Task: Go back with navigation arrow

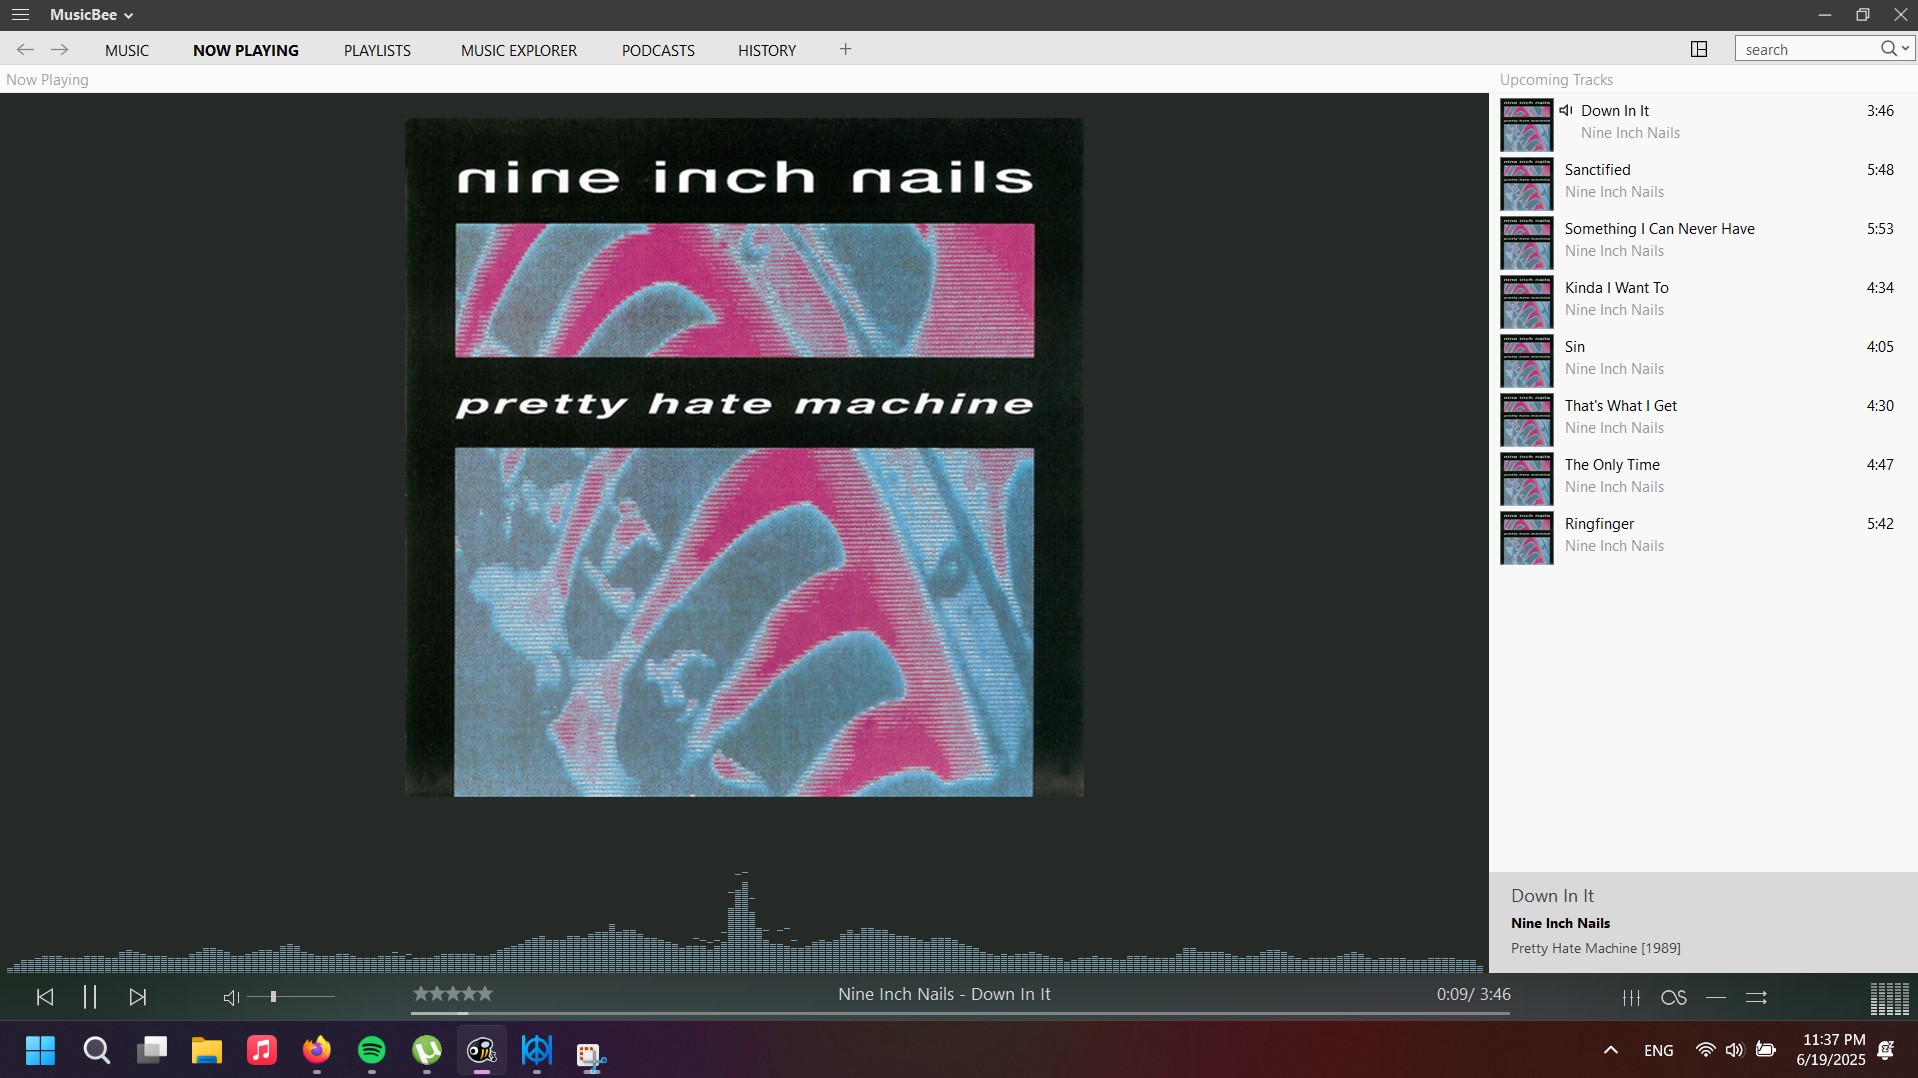Action: (x=25, y=49)
